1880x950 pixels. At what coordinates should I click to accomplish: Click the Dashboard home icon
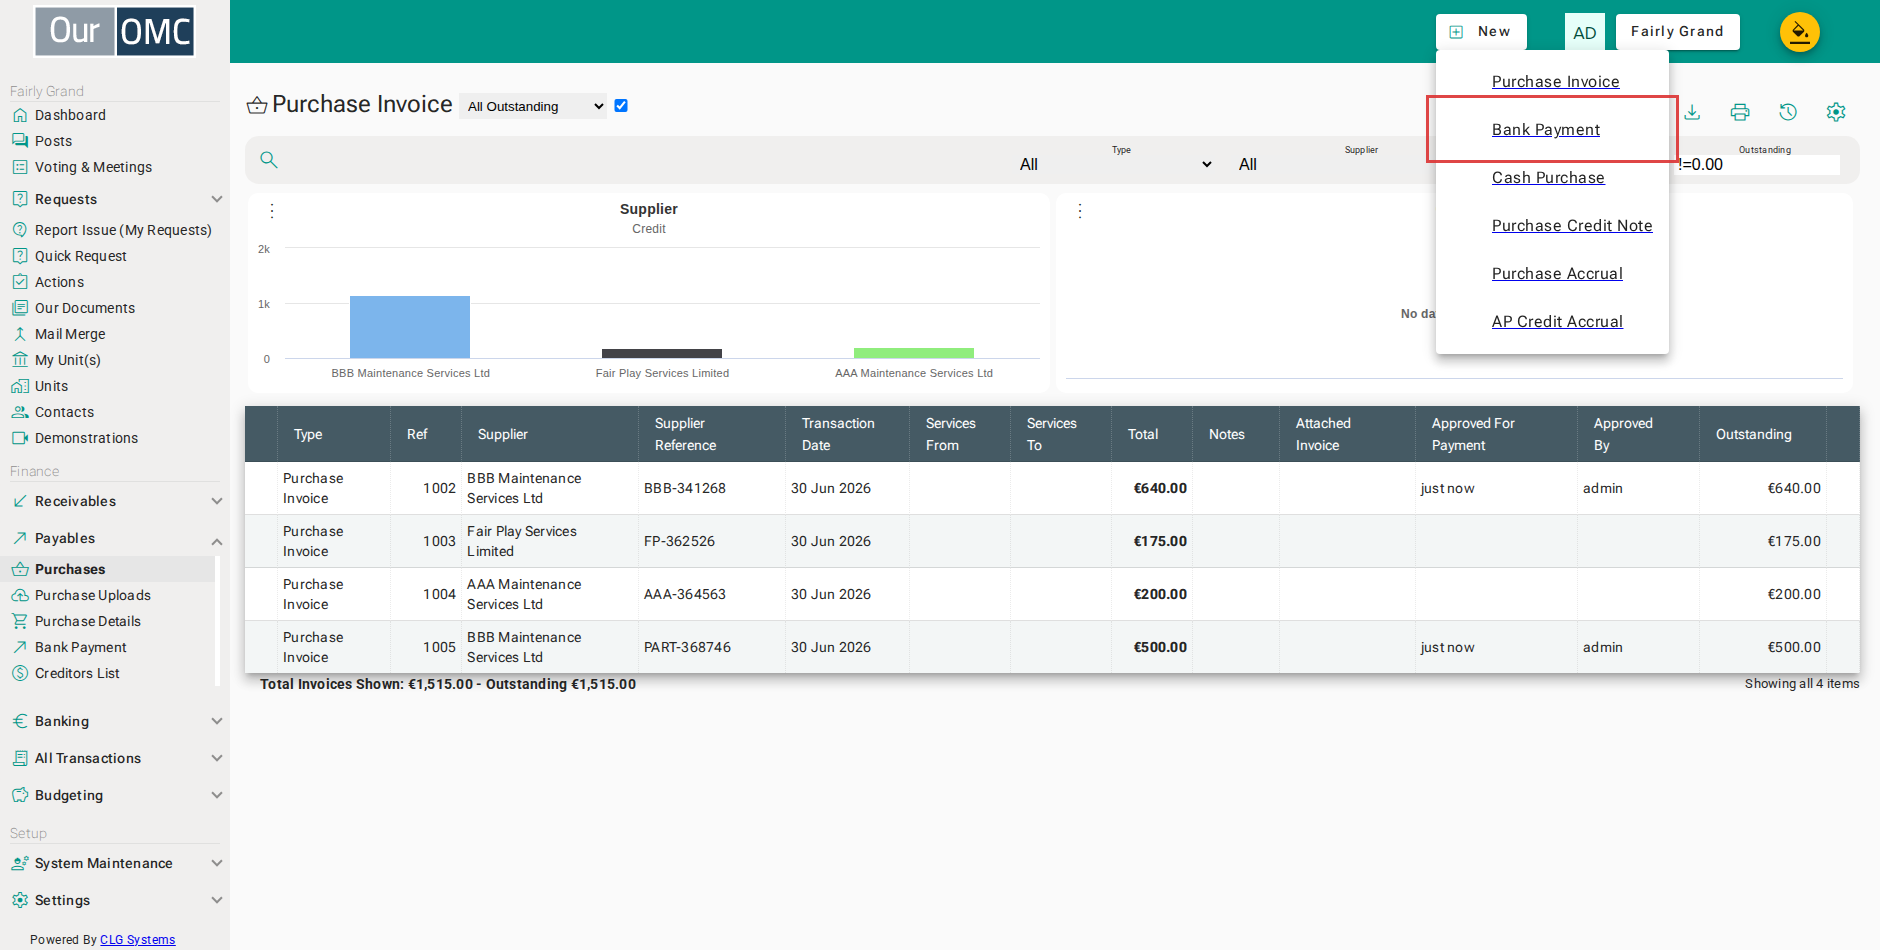click(x=20, y=115)
